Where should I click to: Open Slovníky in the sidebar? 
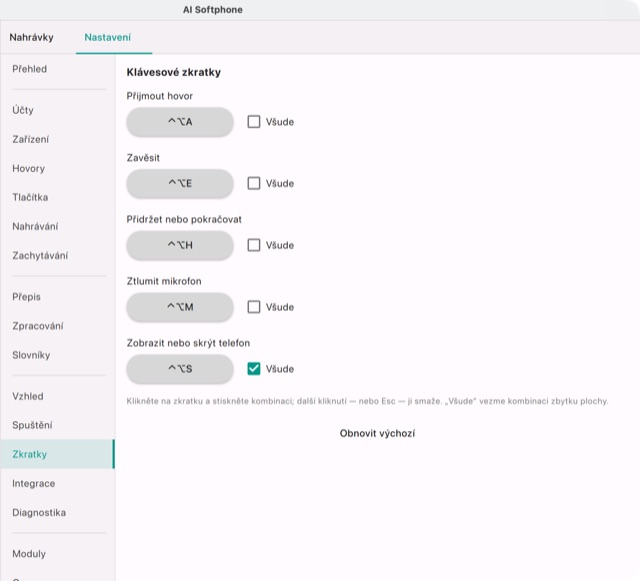pyautogui.click(x=31, y=355)
